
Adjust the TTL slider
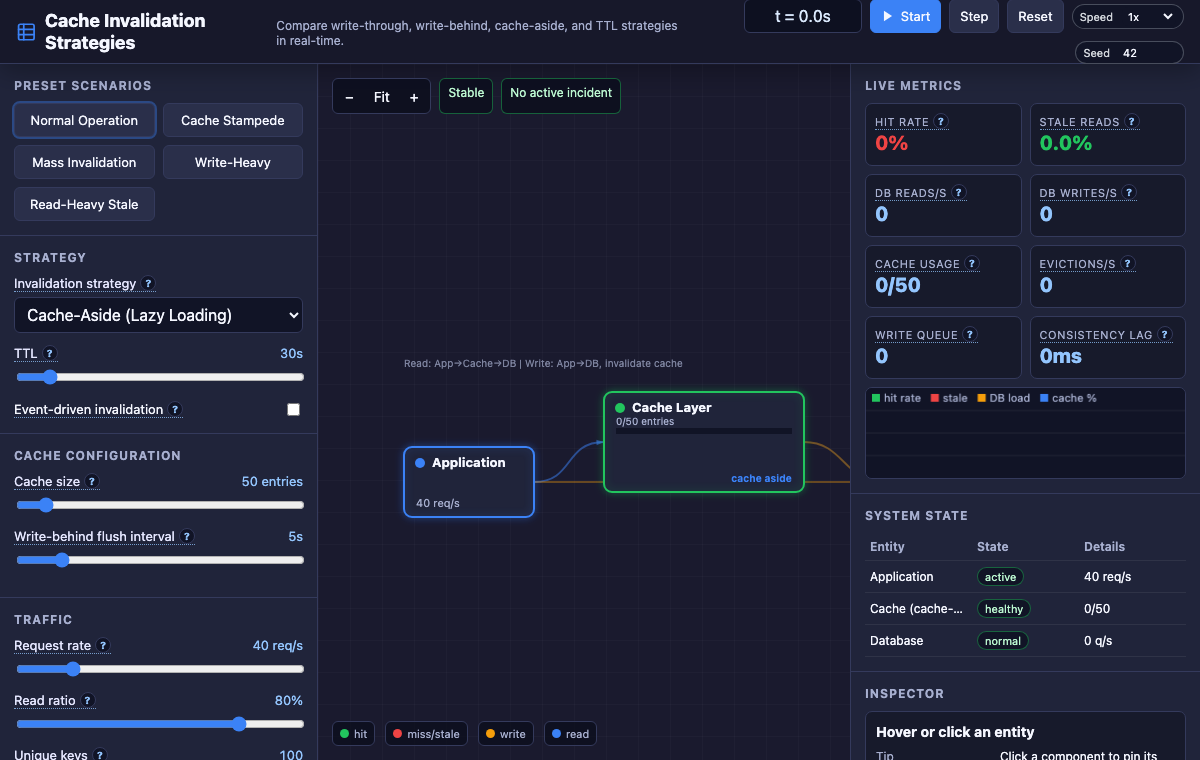coord(159,377)
